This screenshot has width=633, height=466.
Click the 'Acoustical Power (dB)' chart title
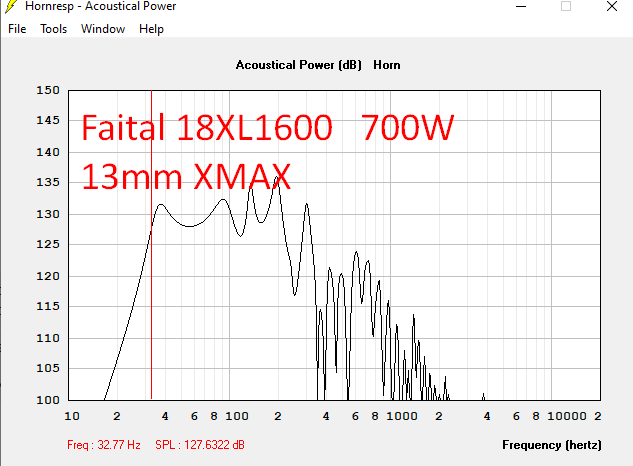coord(299,65)
